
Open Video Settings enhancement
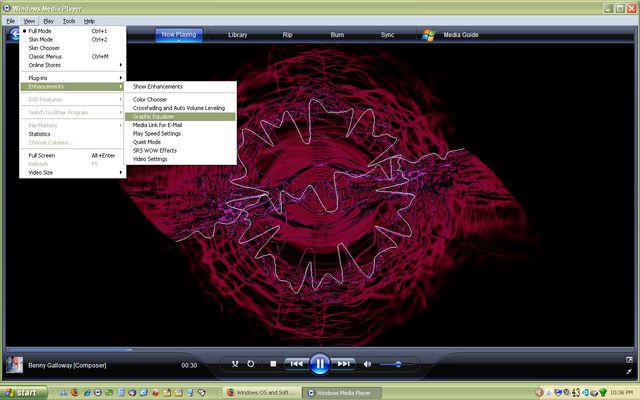180,159
